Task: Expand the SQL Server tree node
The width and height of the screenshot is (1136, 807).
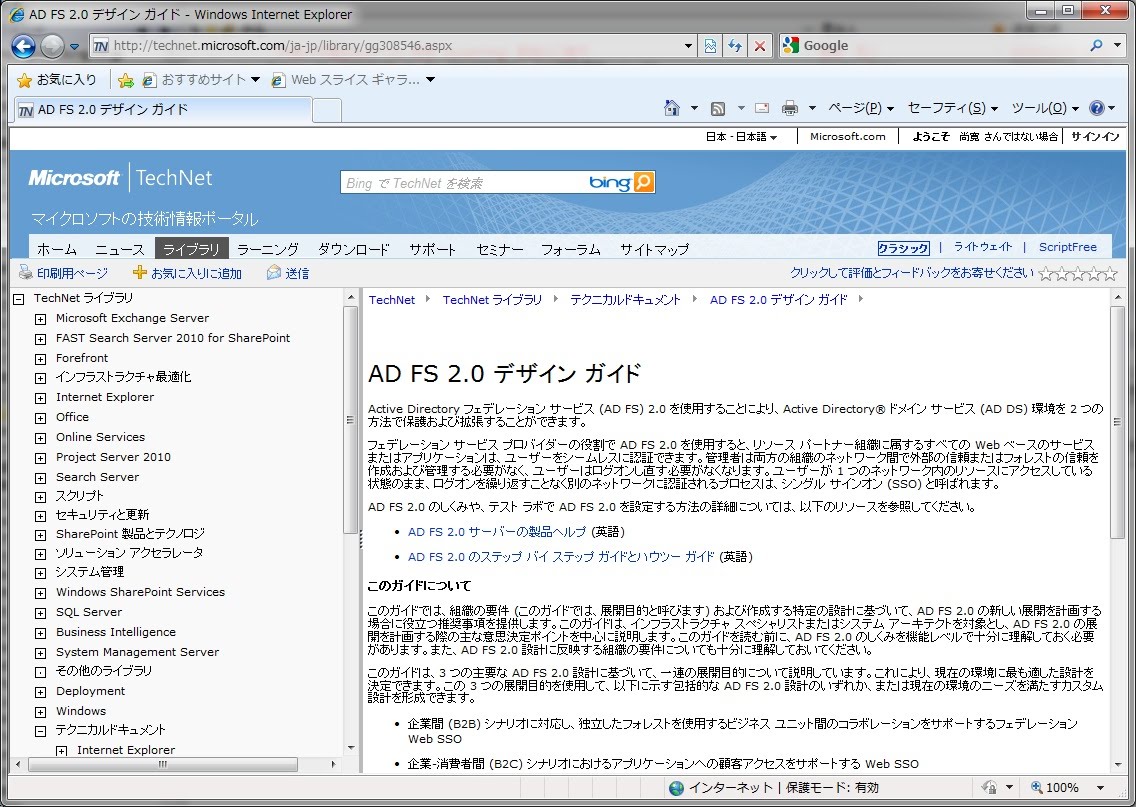Action: 41,613
